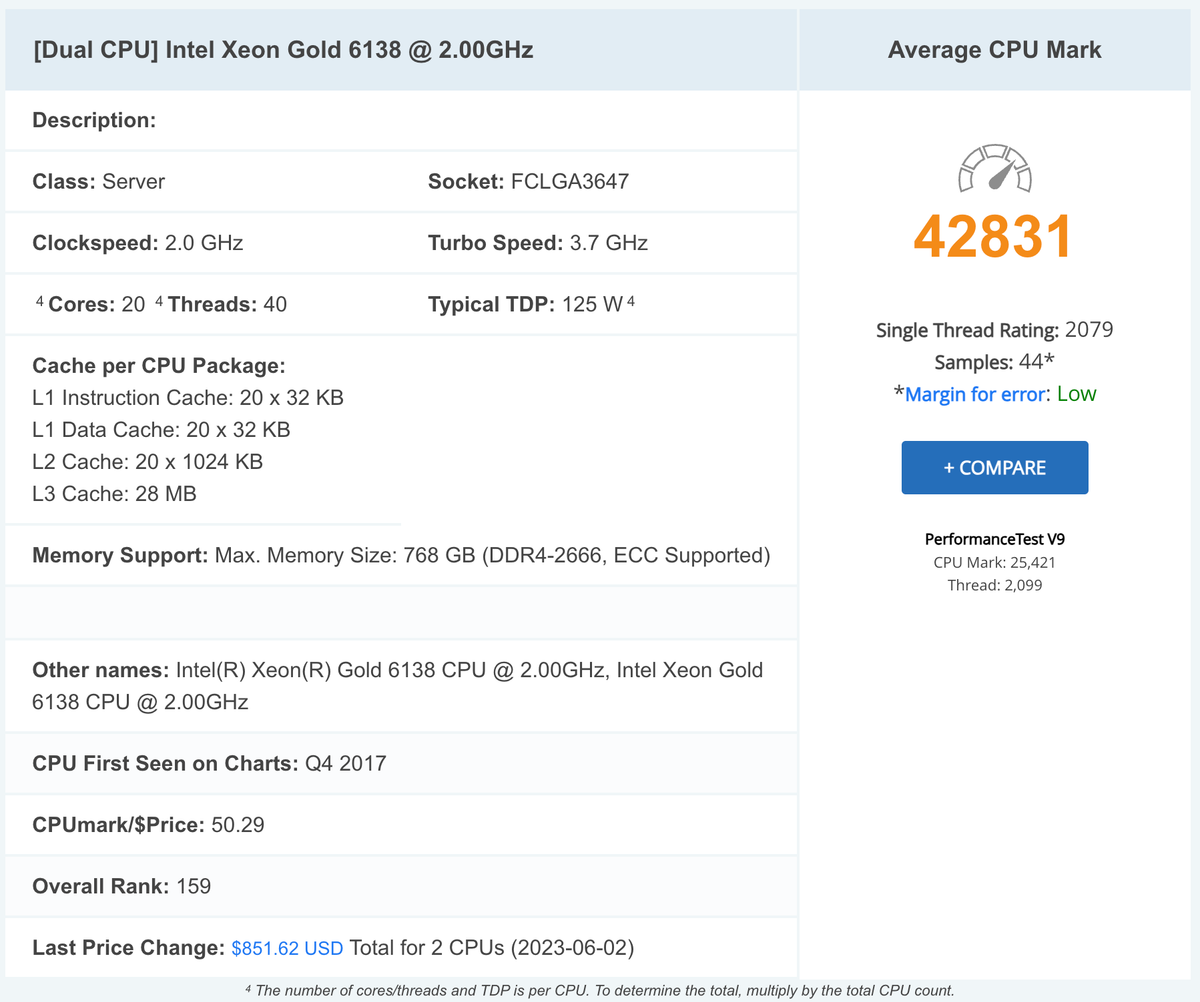Click the Samples 44* text
Image resolution: width=1200 pixels, height=1002 pixels.
994,362
